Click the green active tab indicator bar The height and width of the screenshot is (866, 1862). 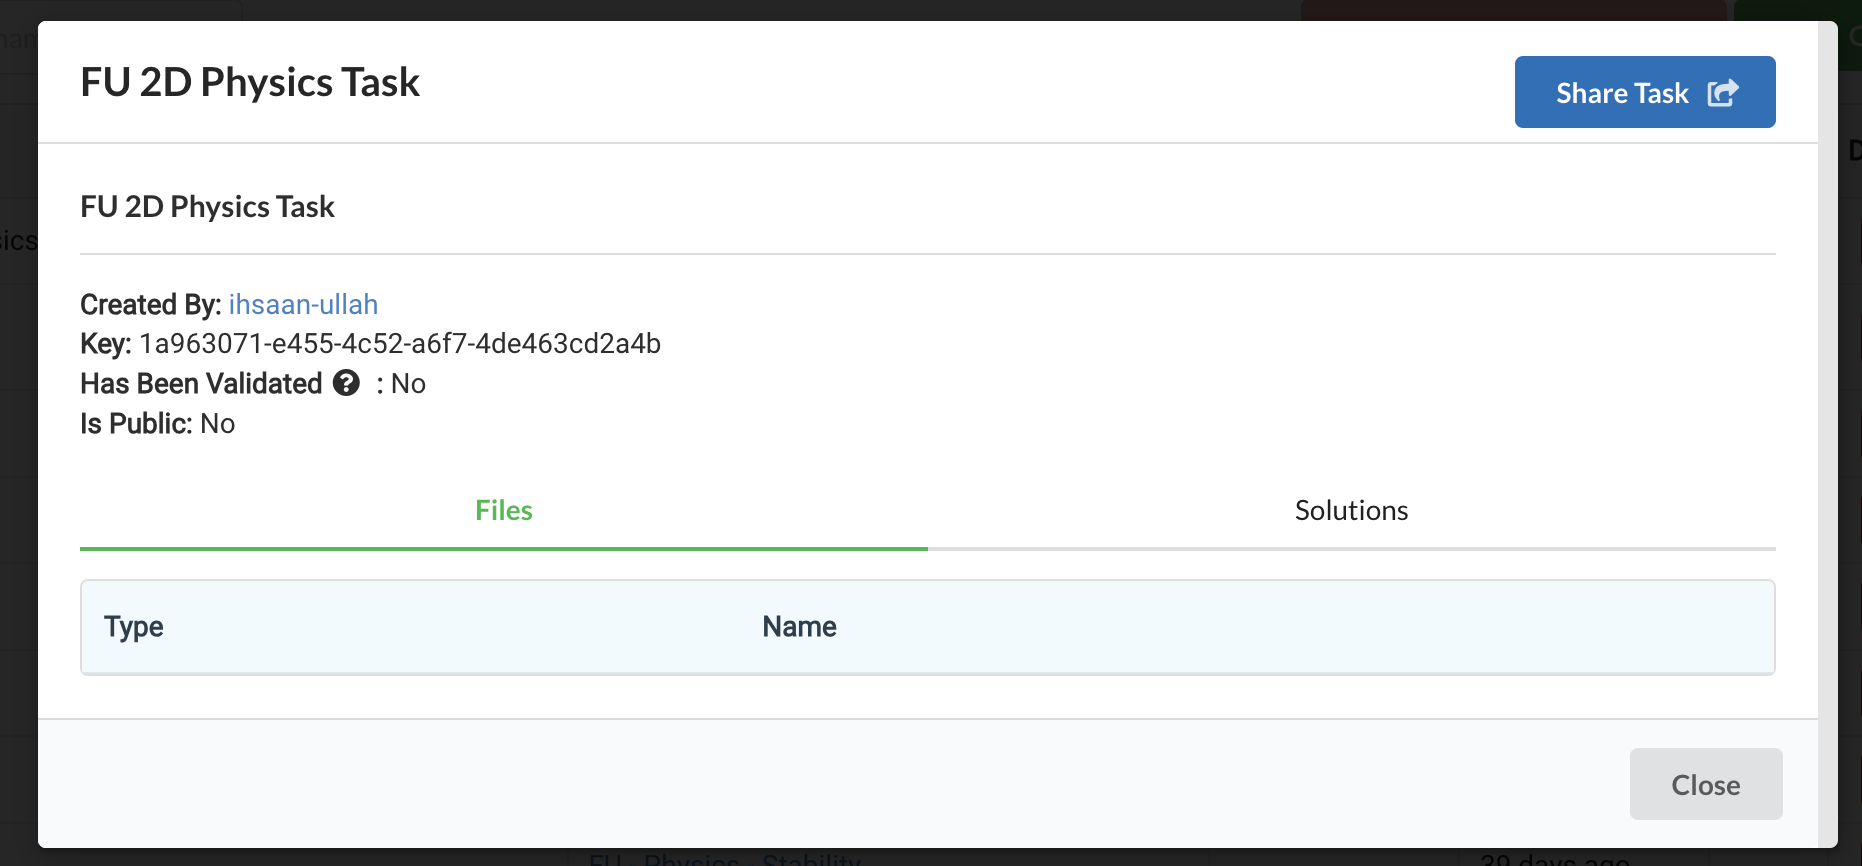coord(503,550)
